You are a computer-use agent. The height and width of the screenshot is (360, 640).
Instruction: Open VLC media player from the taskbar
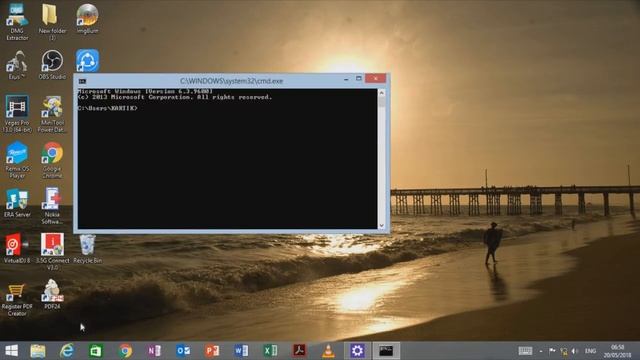click(x=328, y=351)
